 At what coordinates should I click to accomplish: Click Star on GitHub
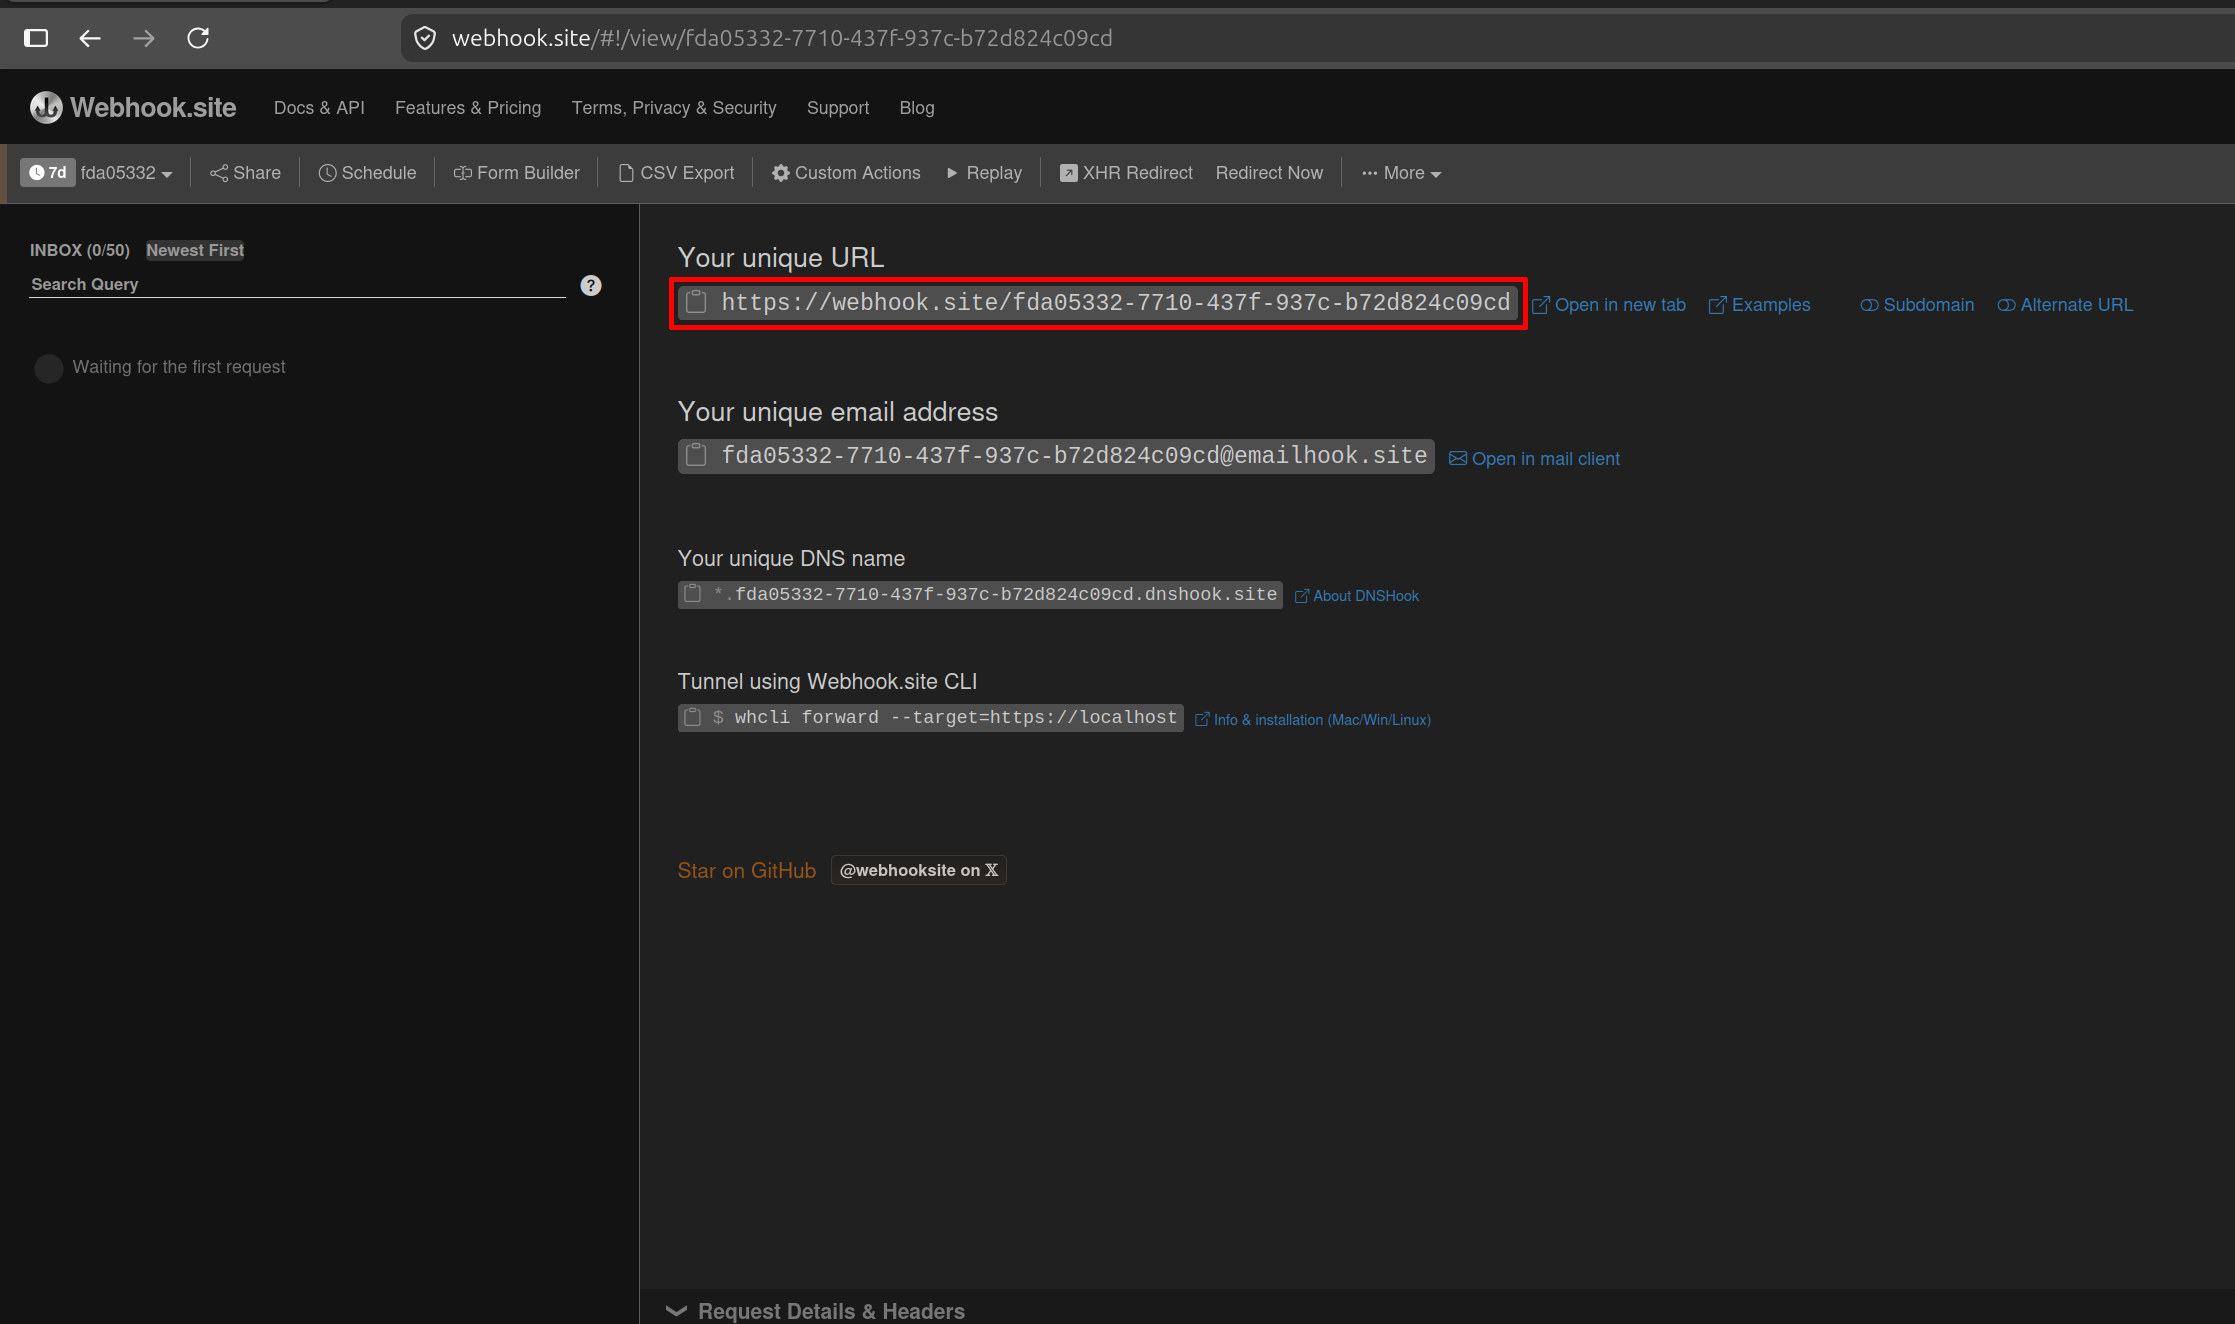(747, 871)
